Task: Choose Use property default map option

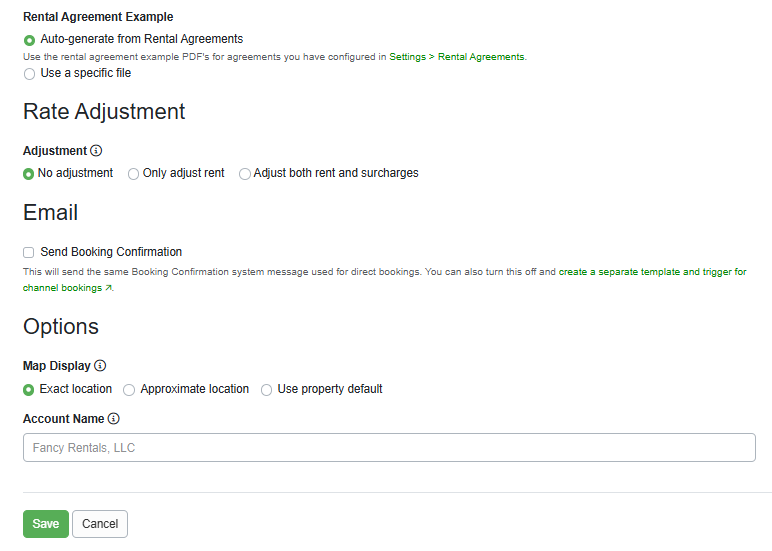Action: (x=266, y=390)
